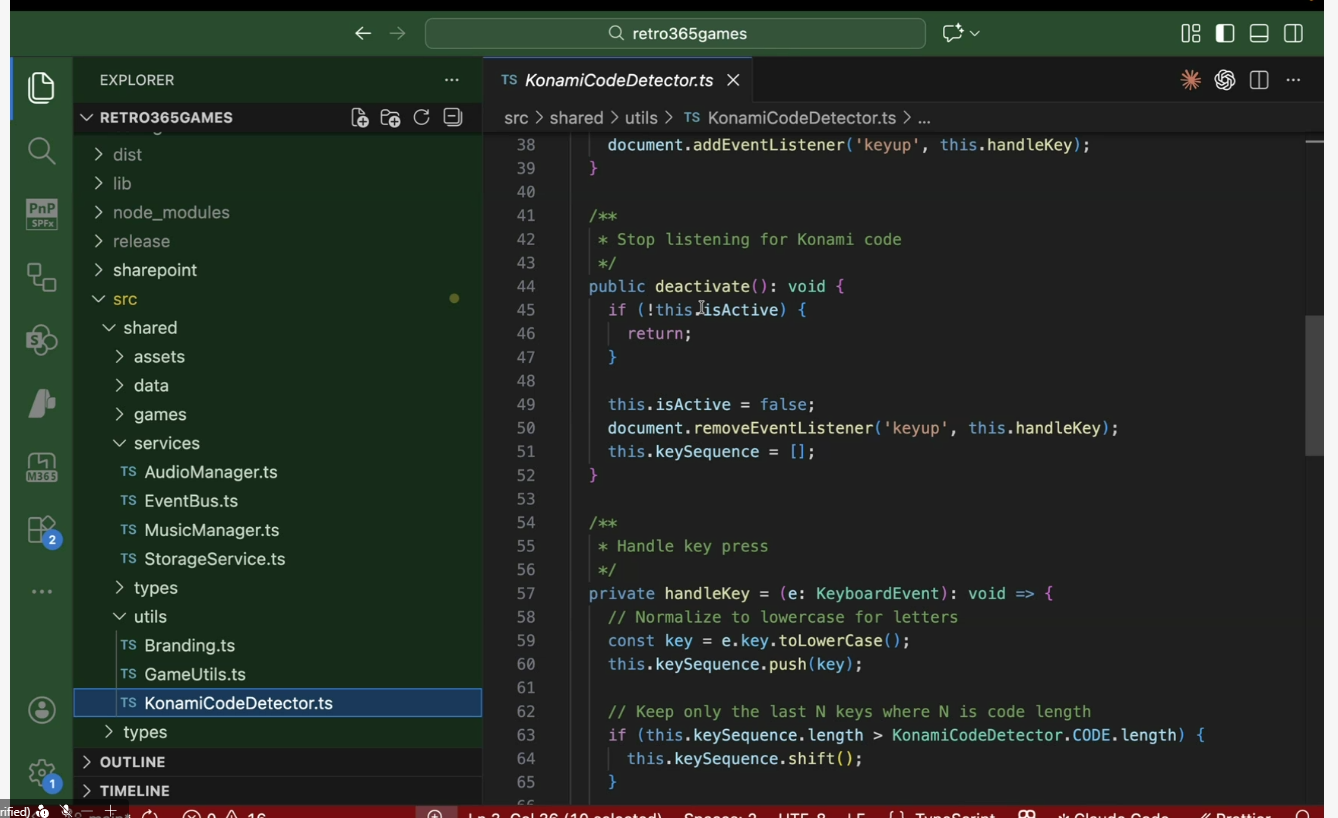Select the KonamiCodeDetector.ts editor tab
The height and width of the screenshot is (818, 1338).
618,80
